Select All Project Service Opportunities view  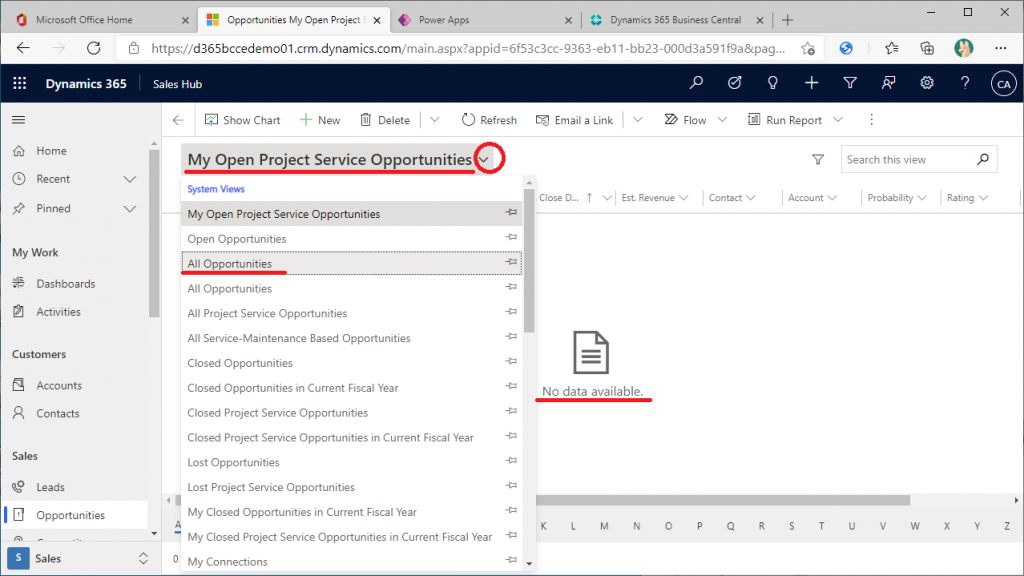pos(267,313)
